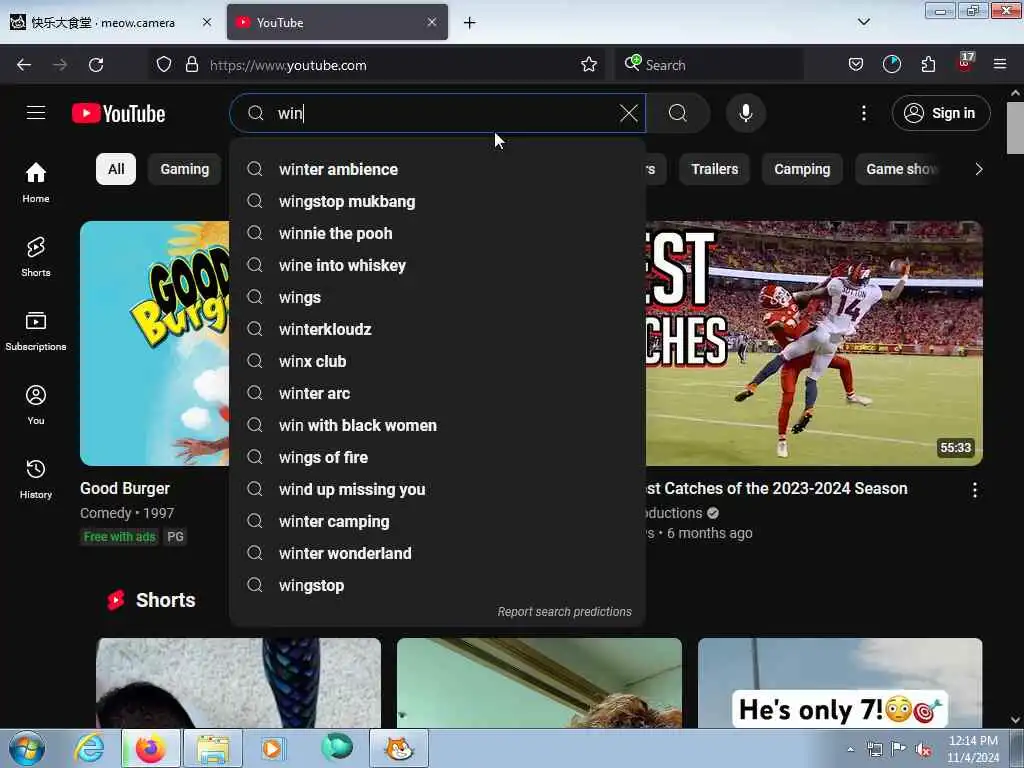Select the Gaming filter chip
Viewport: 1024px width, 768px height.
185,169
